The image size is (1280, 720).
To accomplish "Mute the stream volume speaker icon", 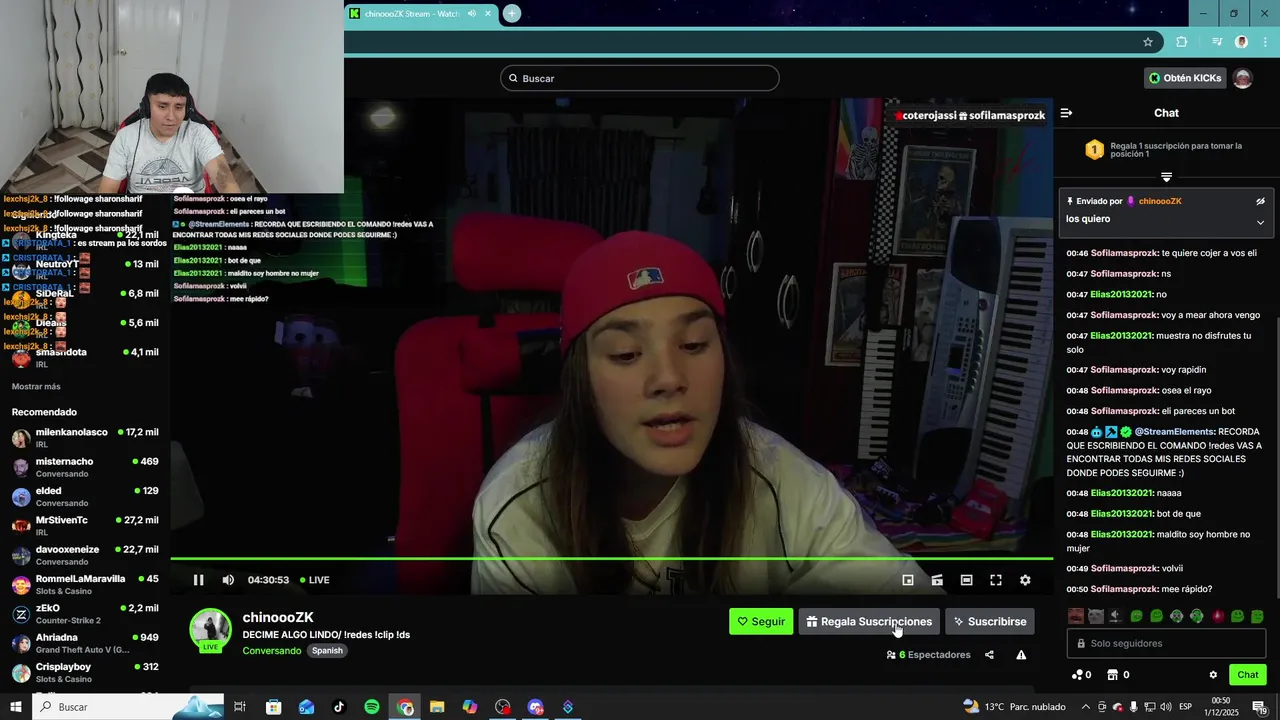I will click(x=228, y=580).
